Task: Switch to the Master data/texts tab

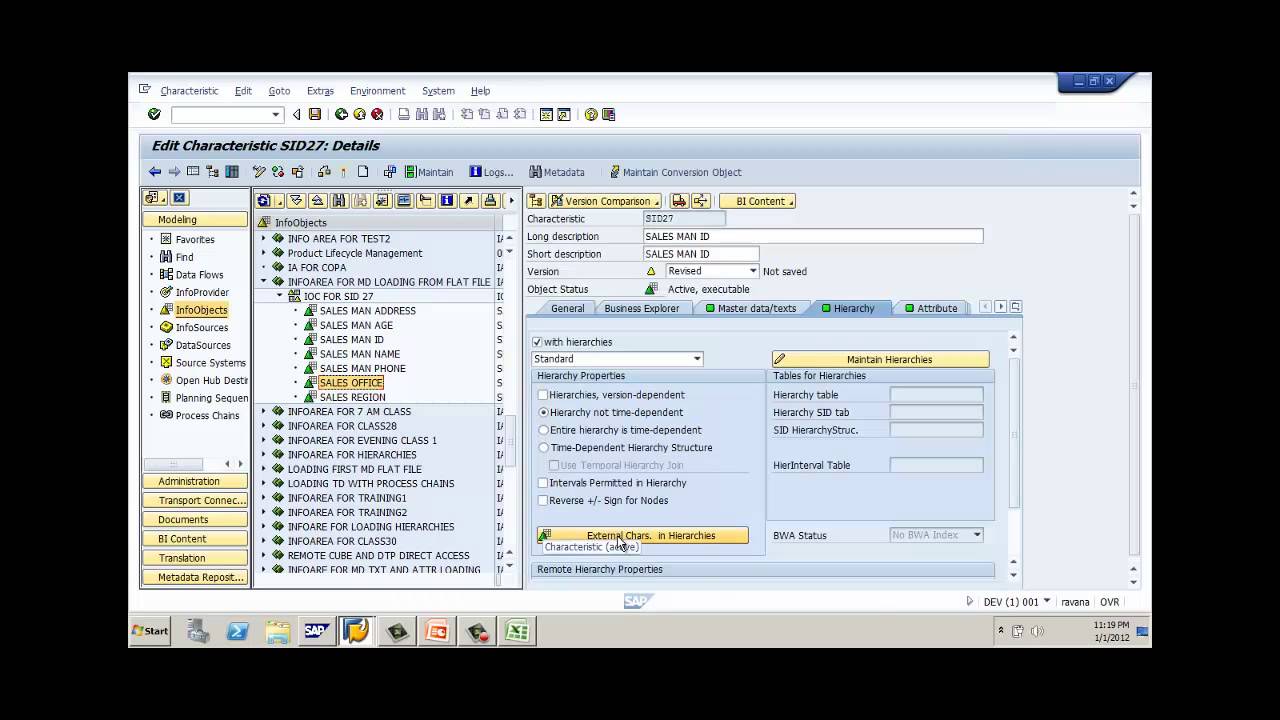Action: point(751,308)
